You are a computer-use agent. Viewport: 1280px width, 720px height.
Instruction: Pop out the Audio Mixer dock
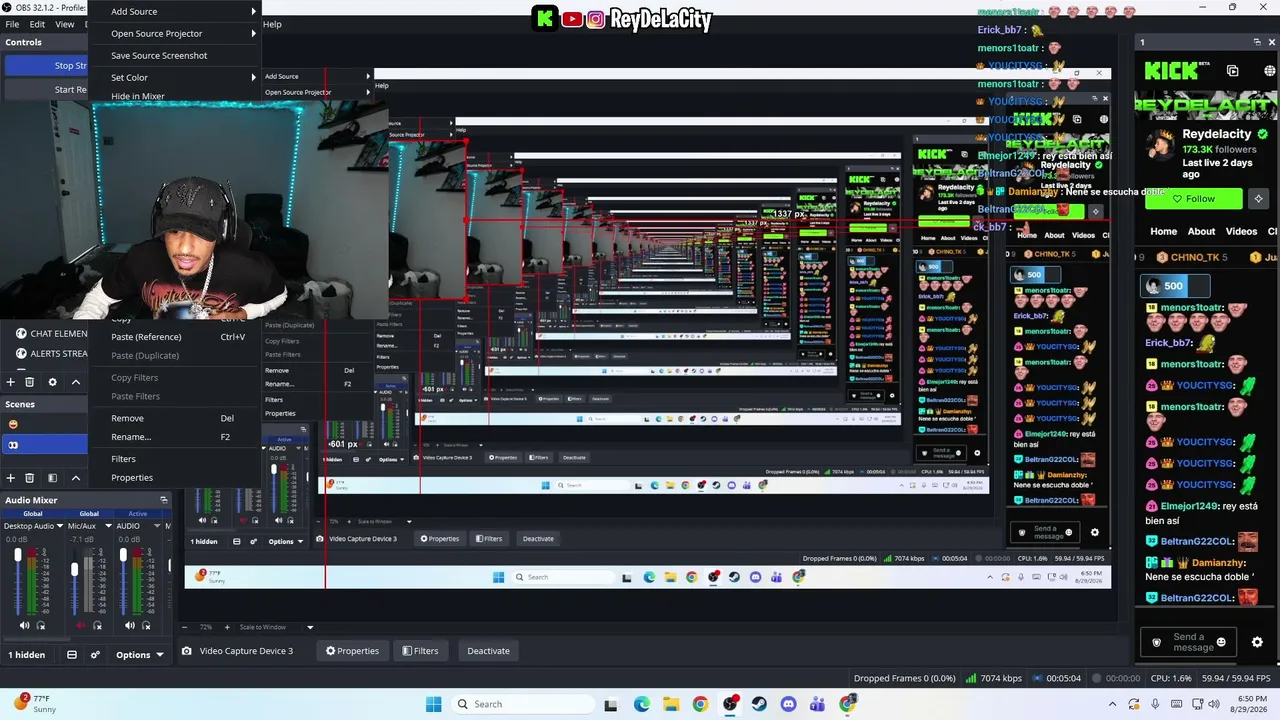click(164, 500)
